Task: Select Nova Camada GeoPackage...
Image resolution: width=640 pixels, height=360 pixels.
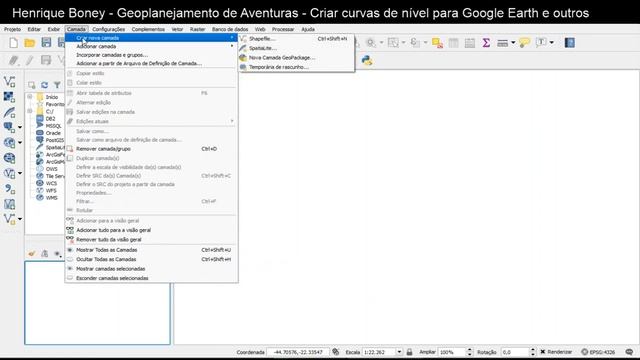Action: point(297,58)
